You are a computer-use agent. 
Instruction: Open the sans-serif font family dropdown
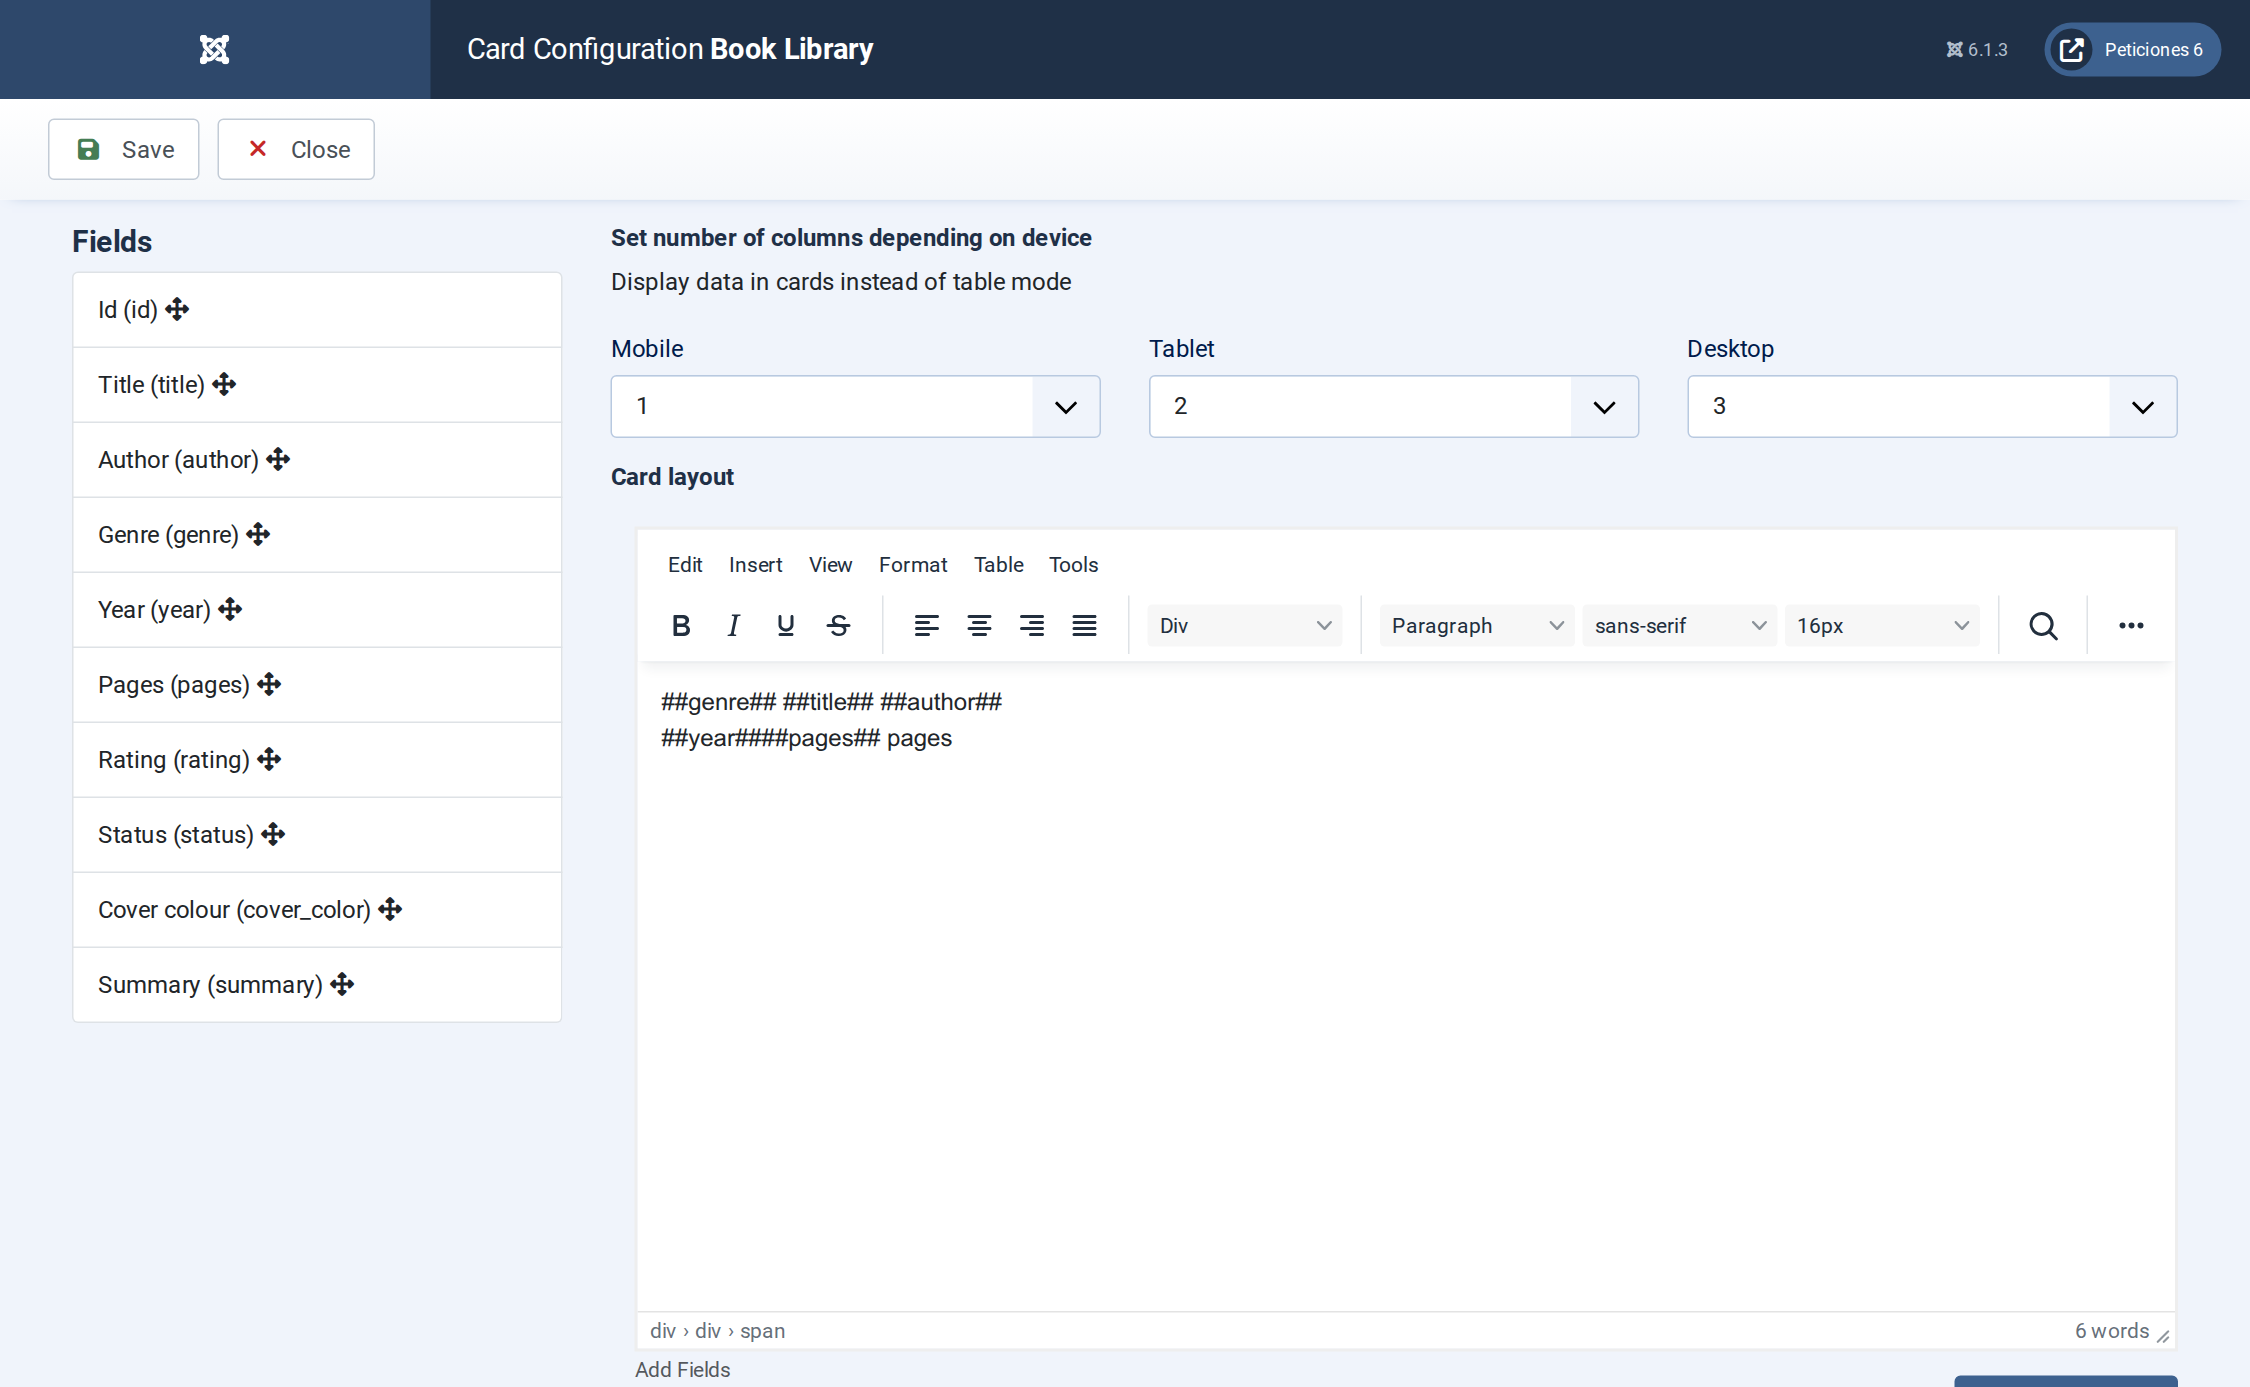pos(1679,625)
